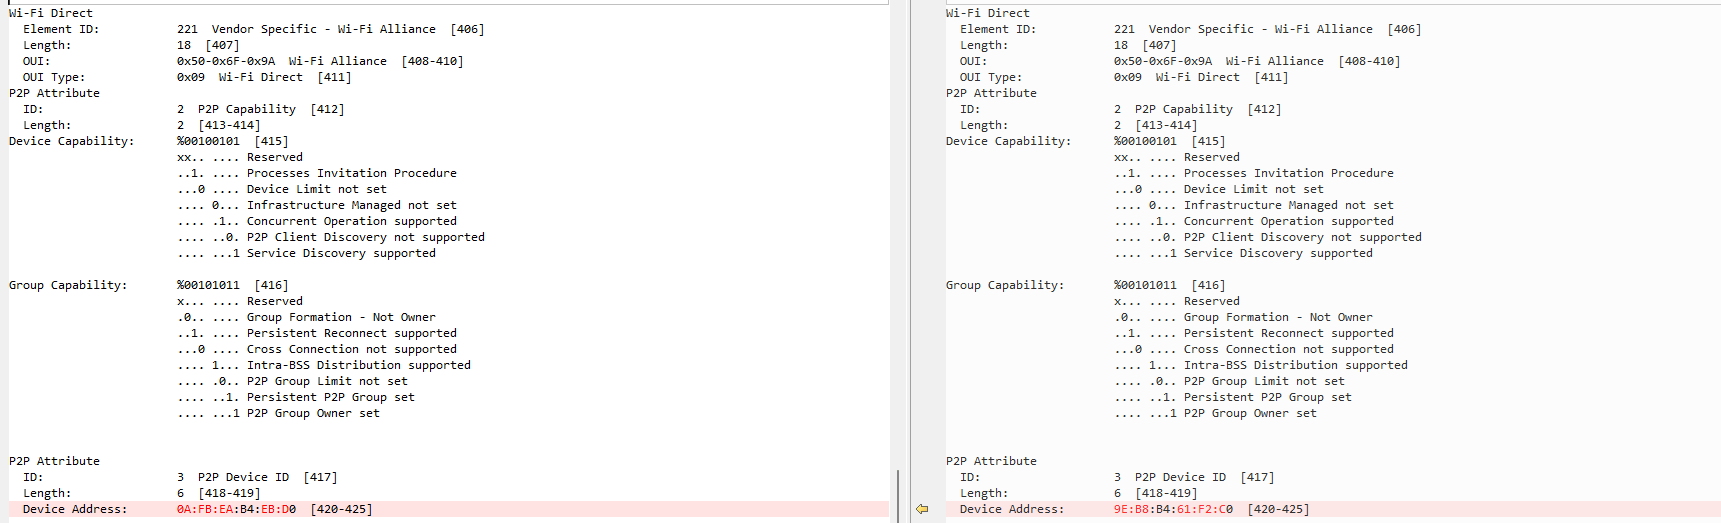1721x523 pixels.
Task: Select left pane 'P2P Group Owner set' row
Action: point(279,413)
